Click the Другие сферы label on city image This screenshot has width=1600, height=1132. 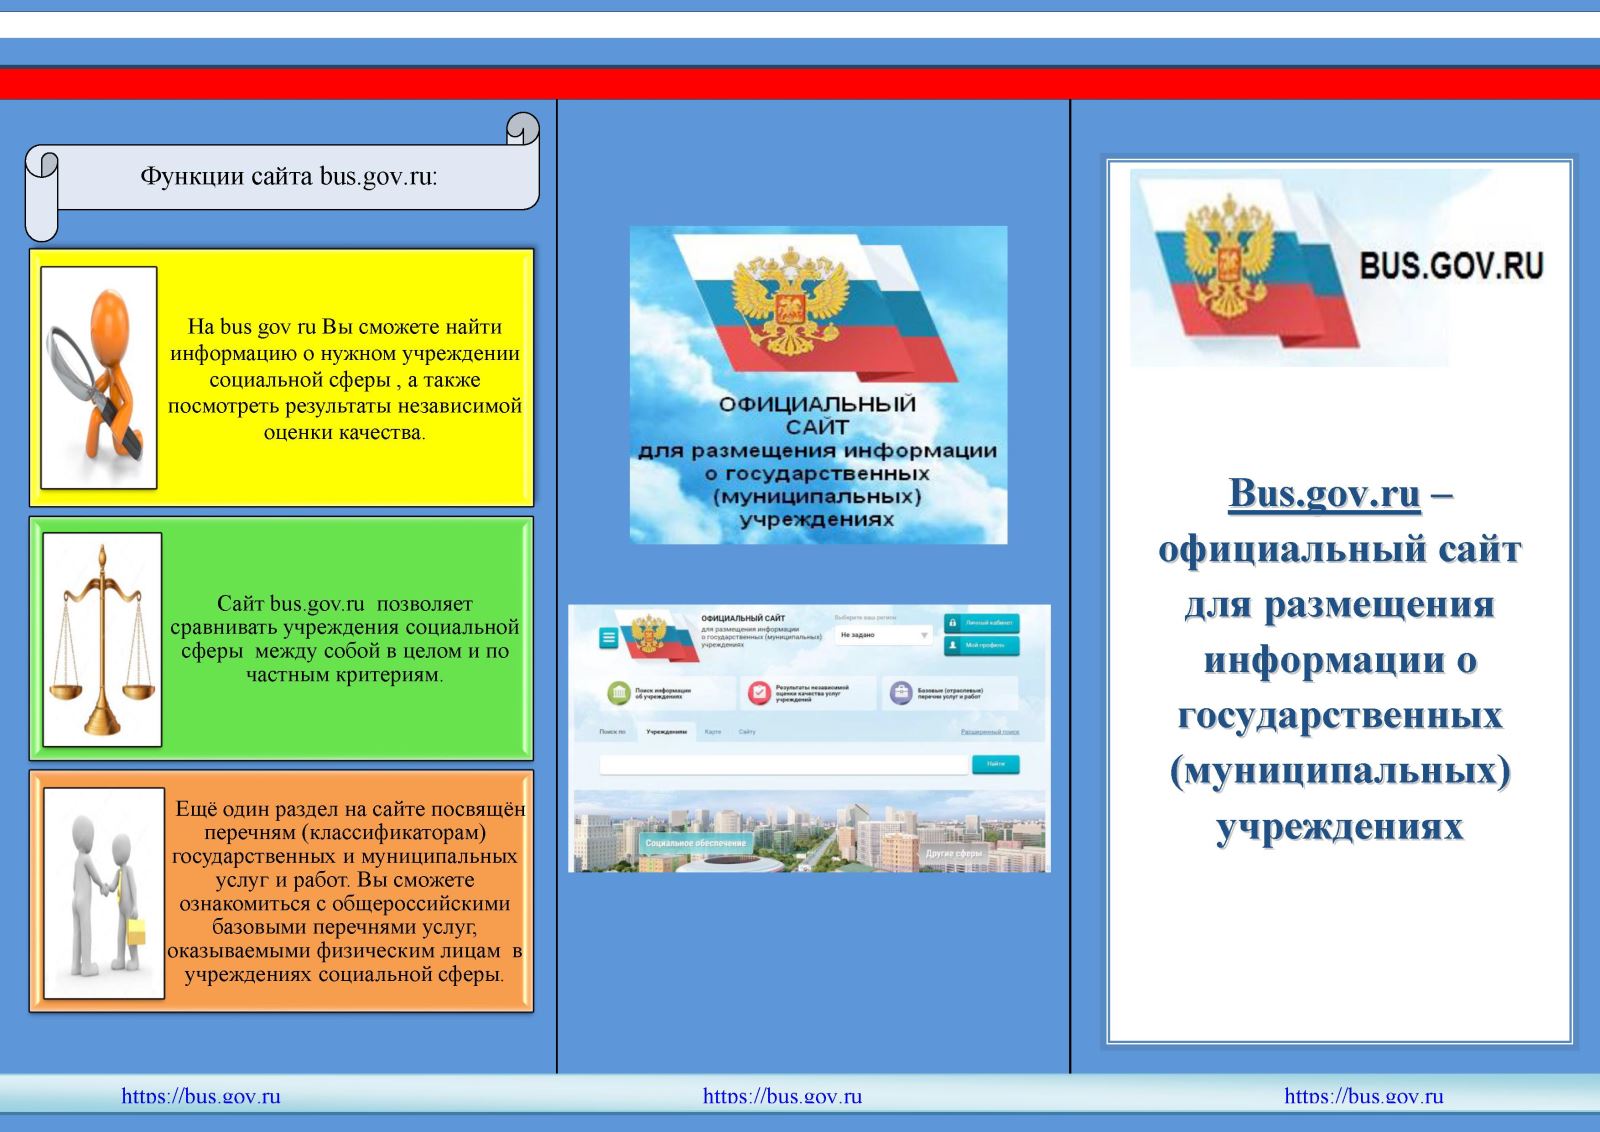[953, 853]
